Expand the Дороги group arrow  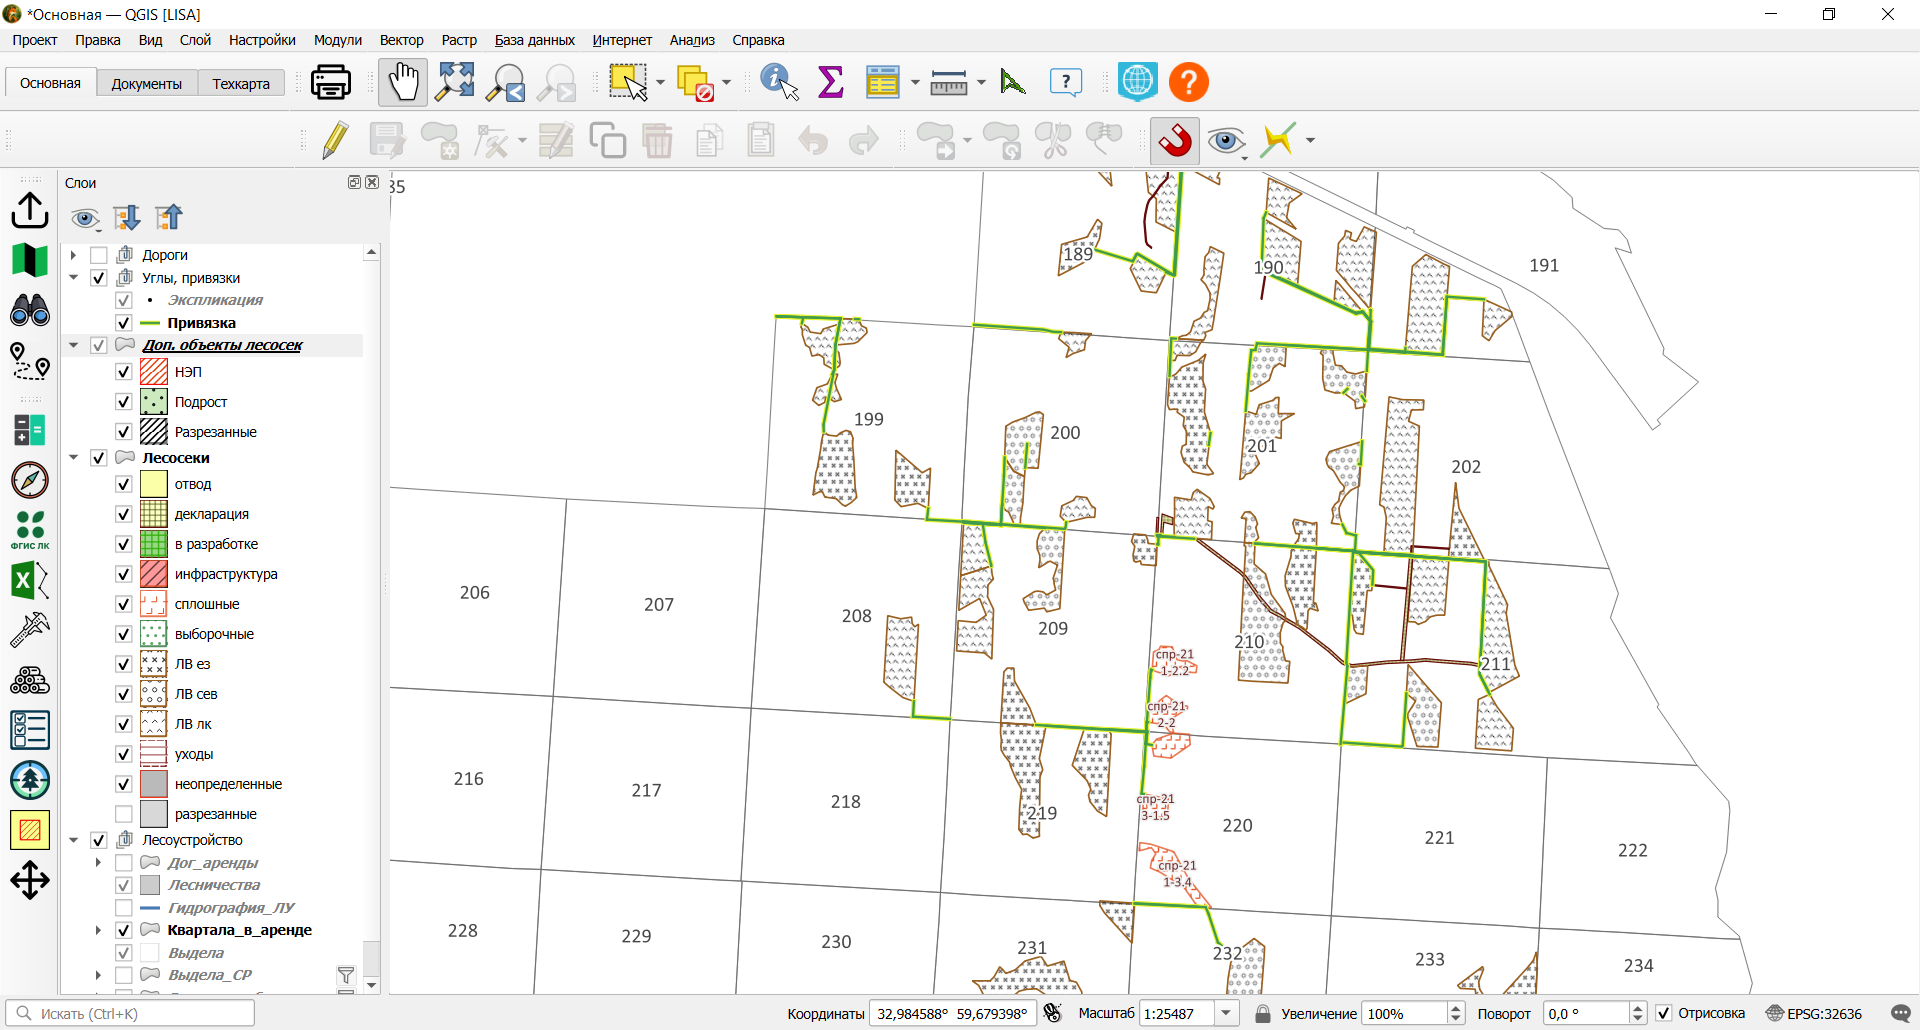tap(74, 255)
